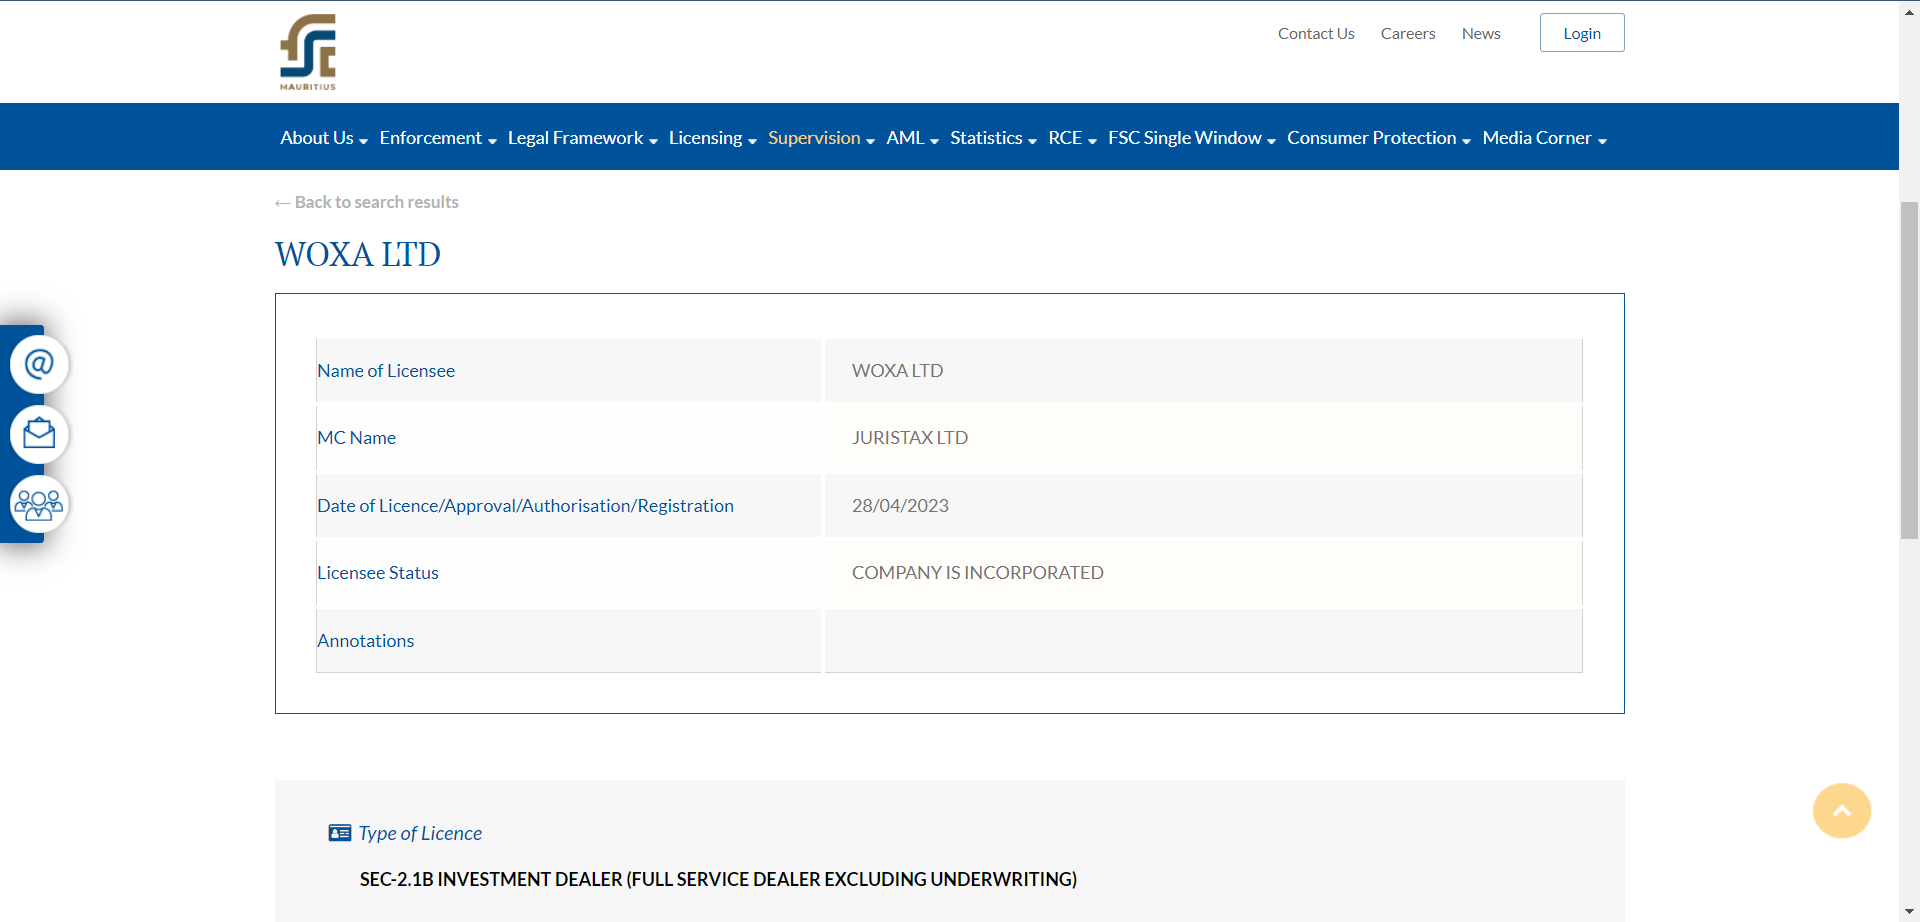
Task: Go to Contact Us page
Action: click(1316, 33)
